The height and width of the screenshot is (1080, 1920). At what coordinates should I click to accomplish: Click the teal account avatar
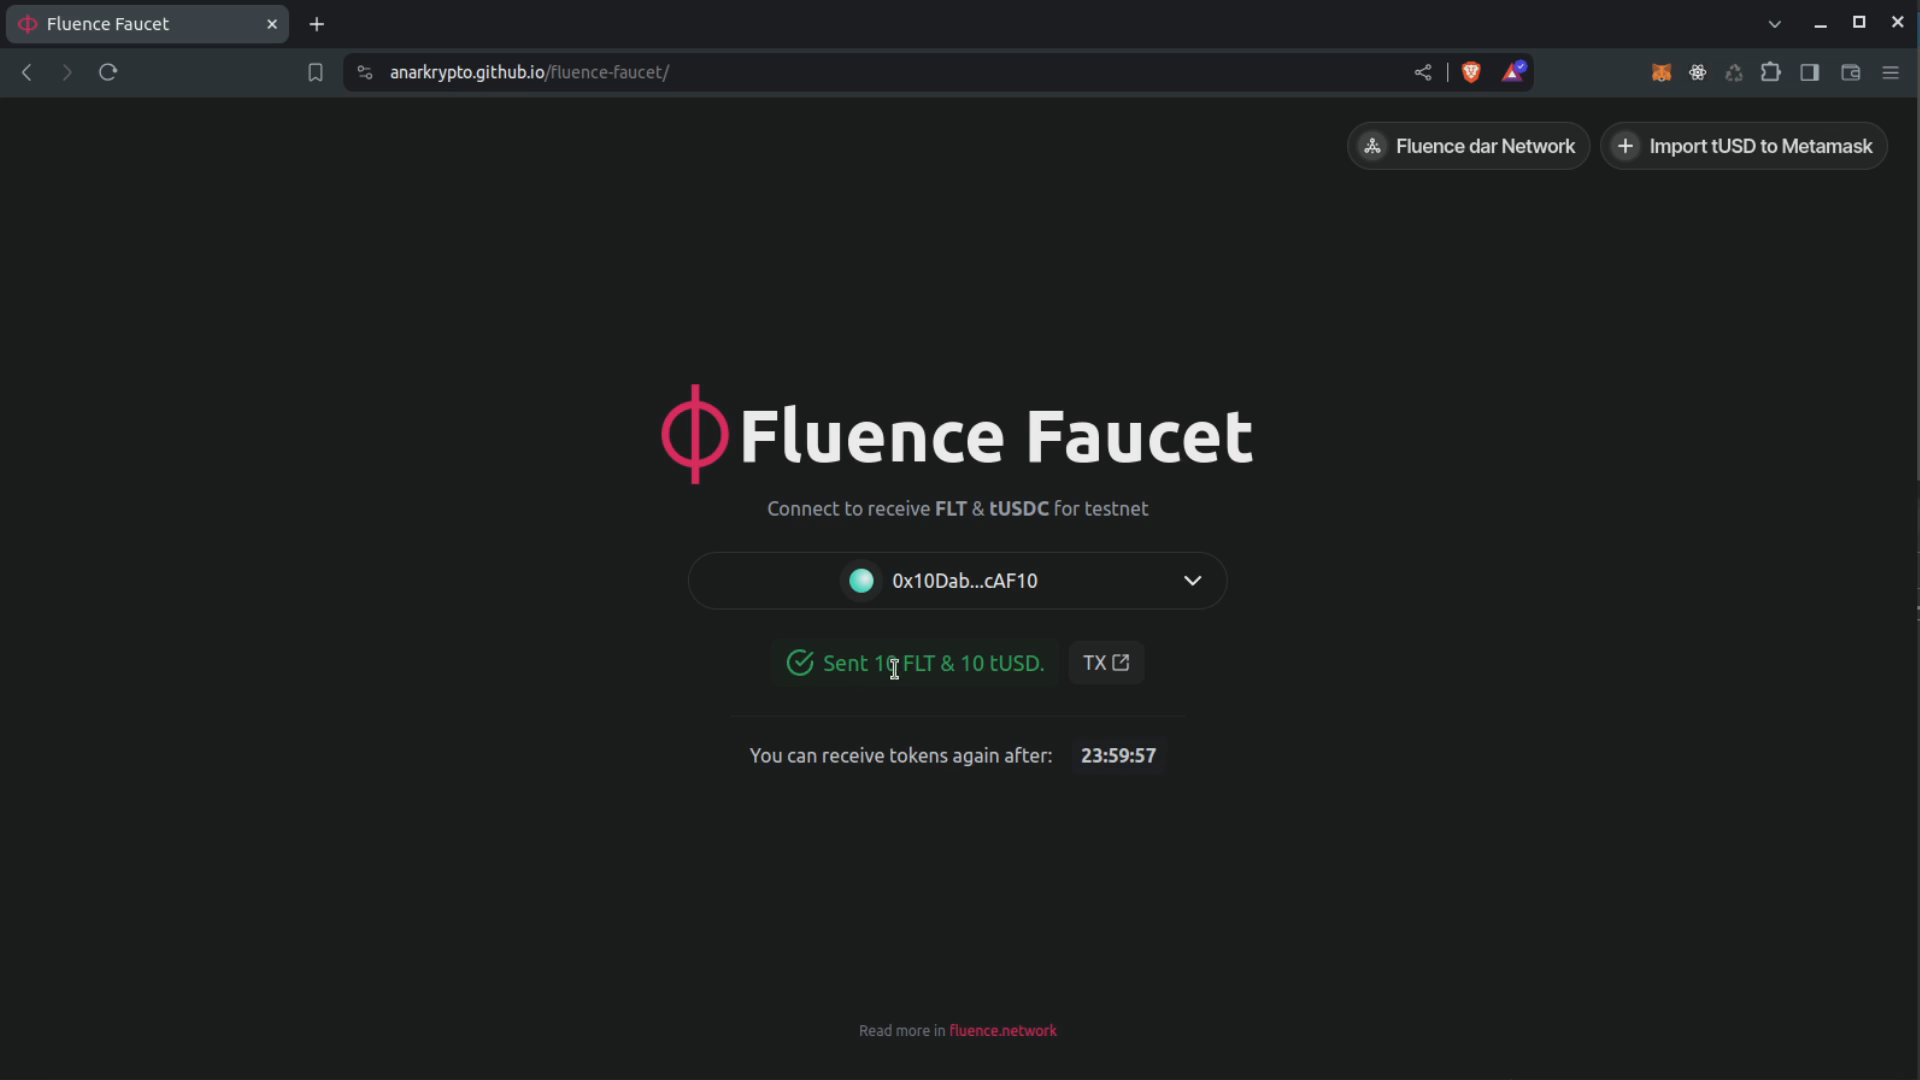[x=861, y=581]
